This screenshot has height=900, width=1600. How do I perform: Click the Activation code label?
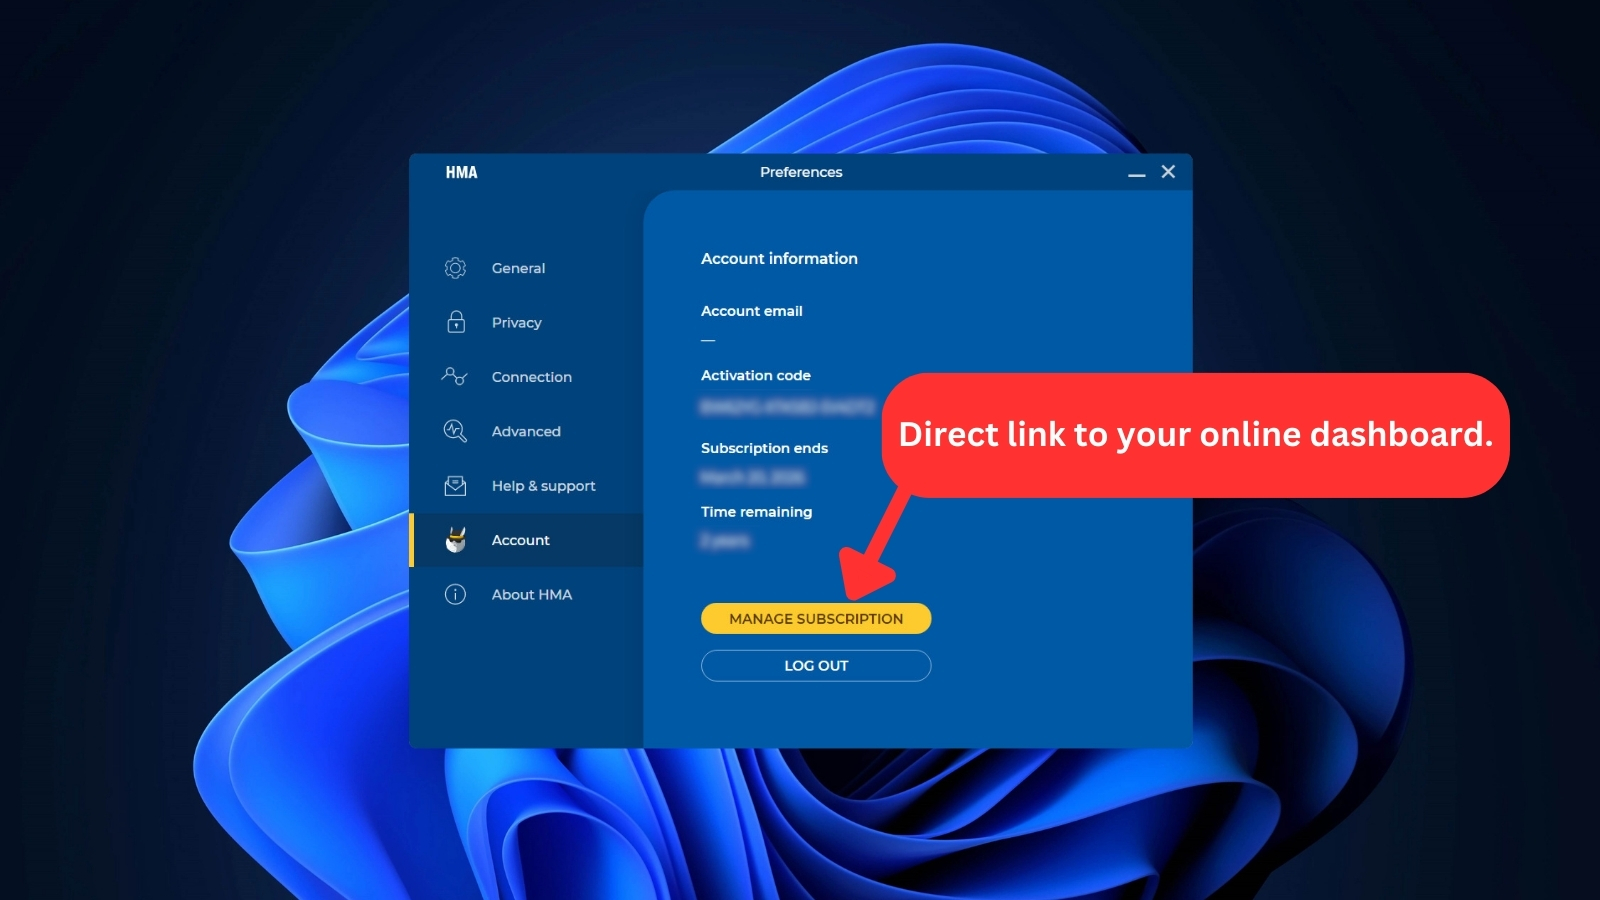coord(755,375)
